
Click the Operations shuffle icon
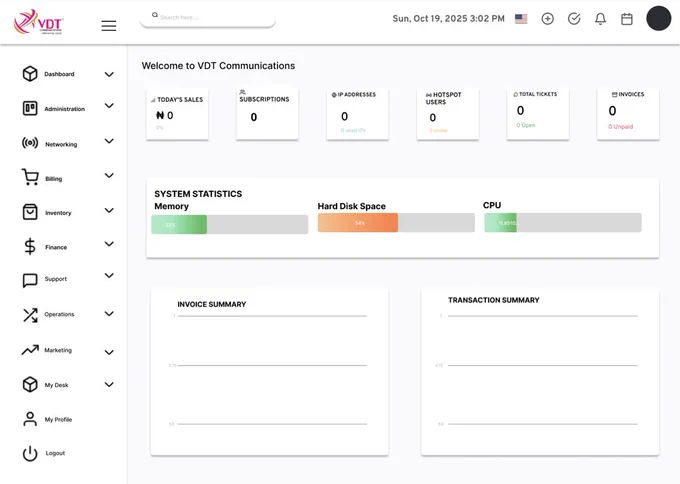[x=30, y=315]
